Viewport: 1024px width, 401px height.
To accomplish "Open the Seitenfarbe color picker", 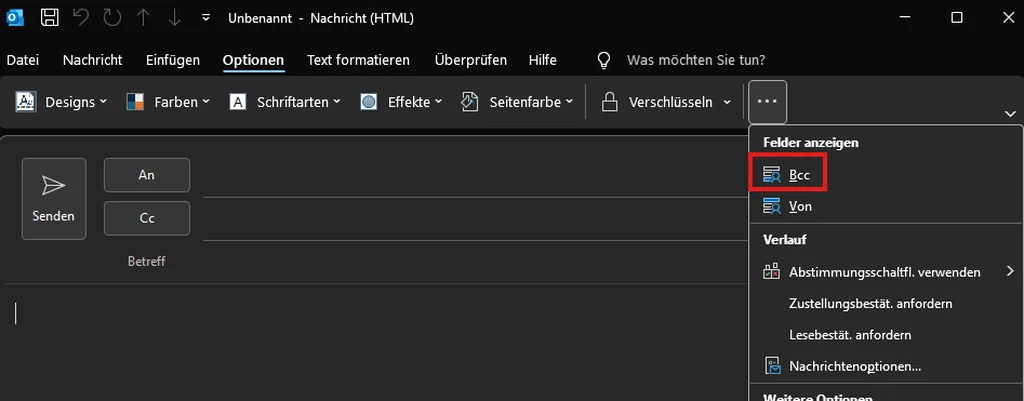I will point(517,102).
